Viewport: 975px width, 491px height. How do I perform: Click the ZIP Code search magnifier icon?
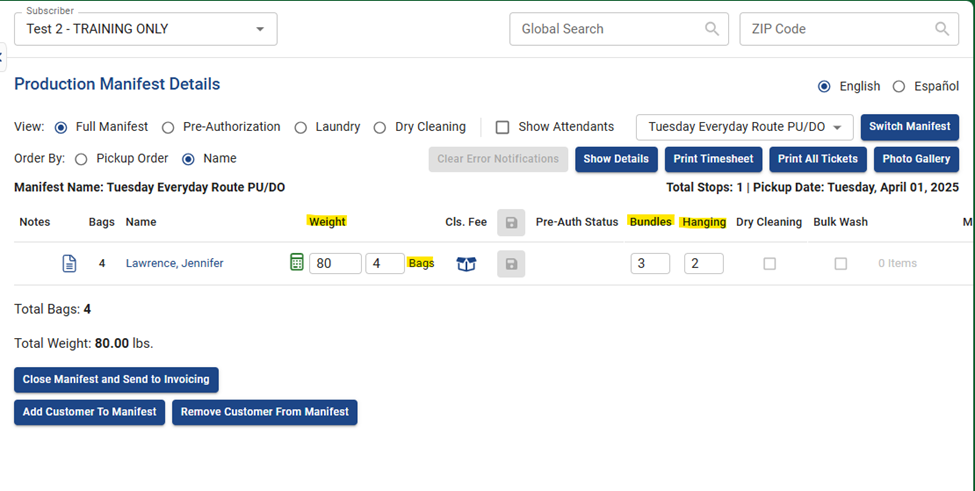click(942, 29)
